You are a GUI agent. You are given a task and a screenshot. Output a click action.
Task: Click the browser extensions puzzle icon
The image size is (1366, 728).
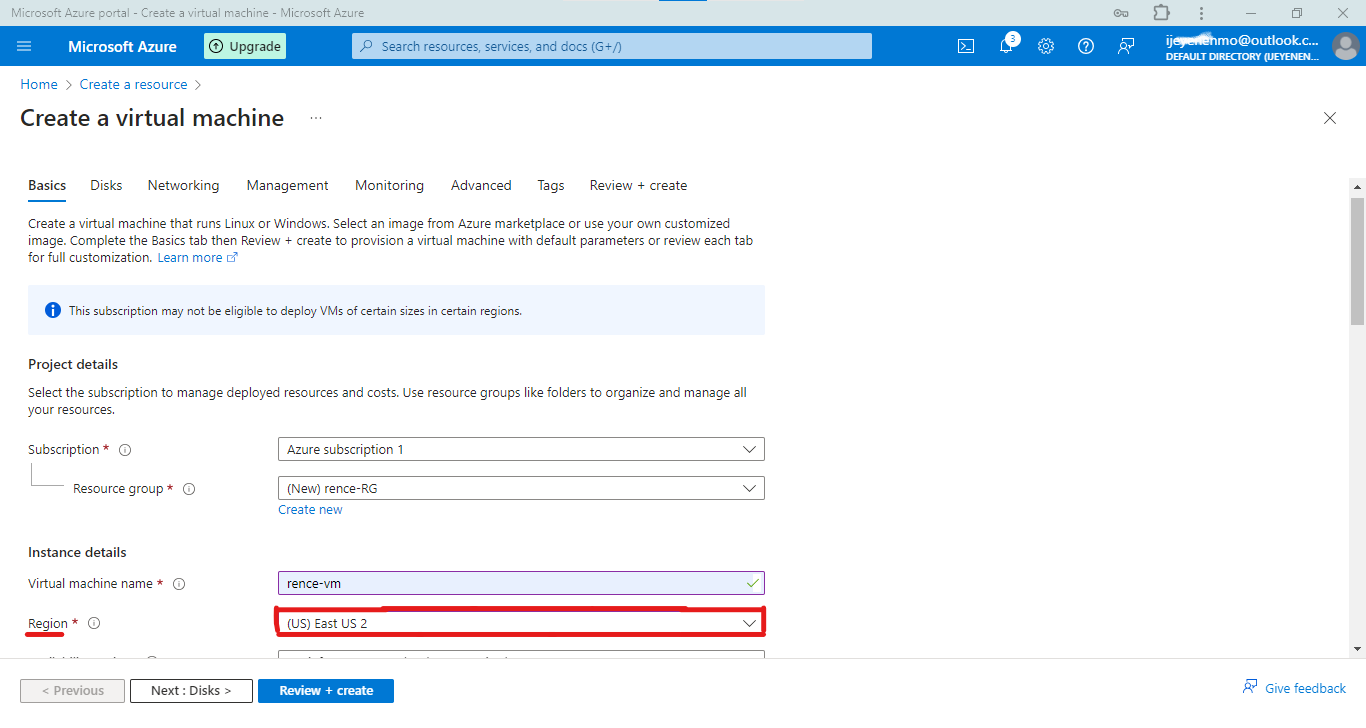click(1161, 13)
